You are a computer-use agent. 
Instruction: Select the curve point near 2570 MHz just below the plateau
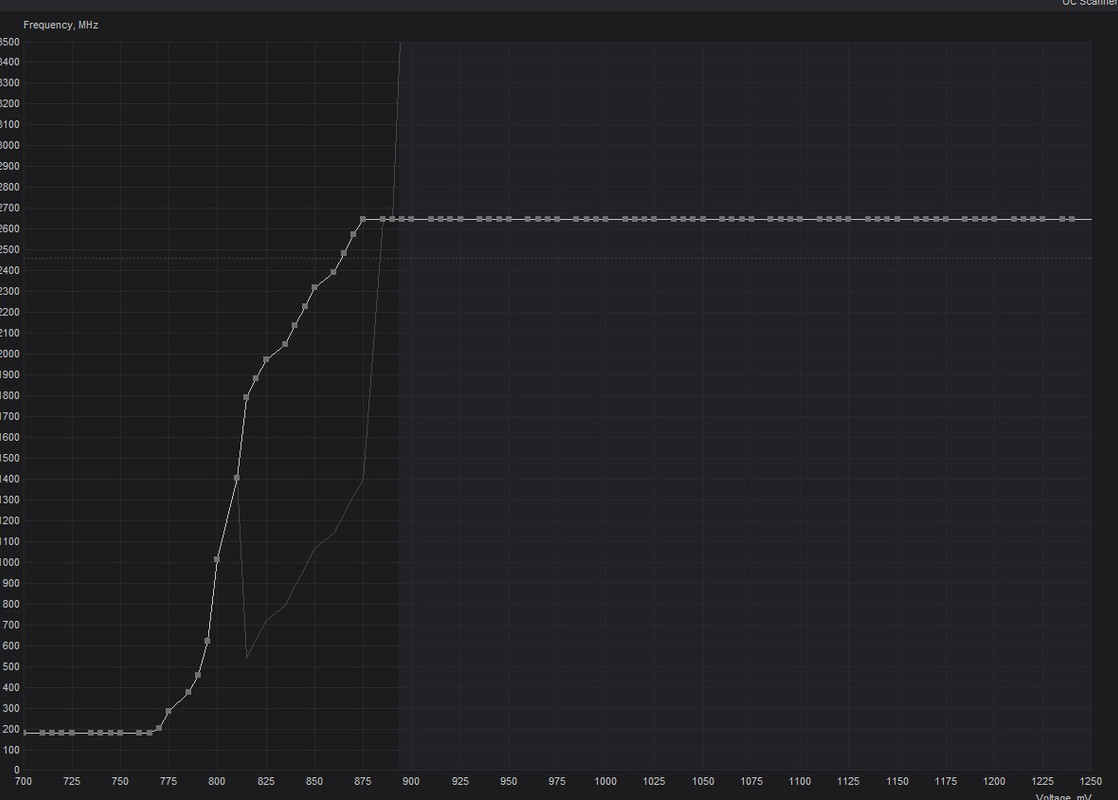pyautogui.click(x=353, y=234)
